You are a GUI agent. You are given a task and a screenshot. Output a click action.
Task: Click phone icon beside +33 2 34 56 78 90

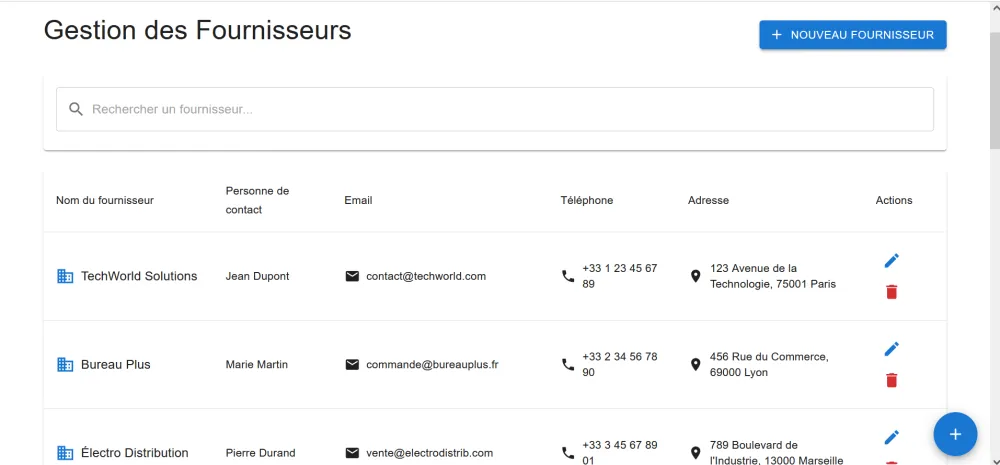(x=568, y=365)
